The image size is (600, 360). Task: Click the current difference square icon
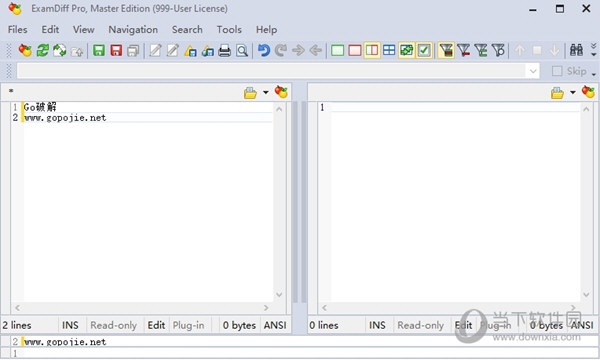pos(537,50)
